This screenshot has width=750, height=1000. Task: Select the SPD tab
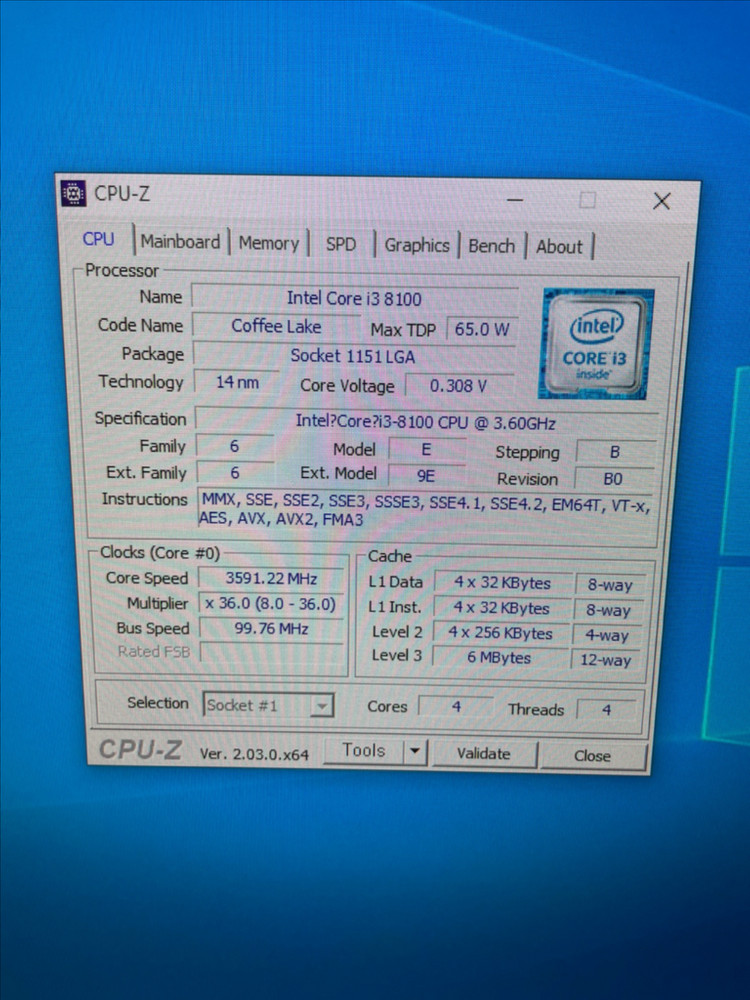pyautogui.click(x=341, y=244)
